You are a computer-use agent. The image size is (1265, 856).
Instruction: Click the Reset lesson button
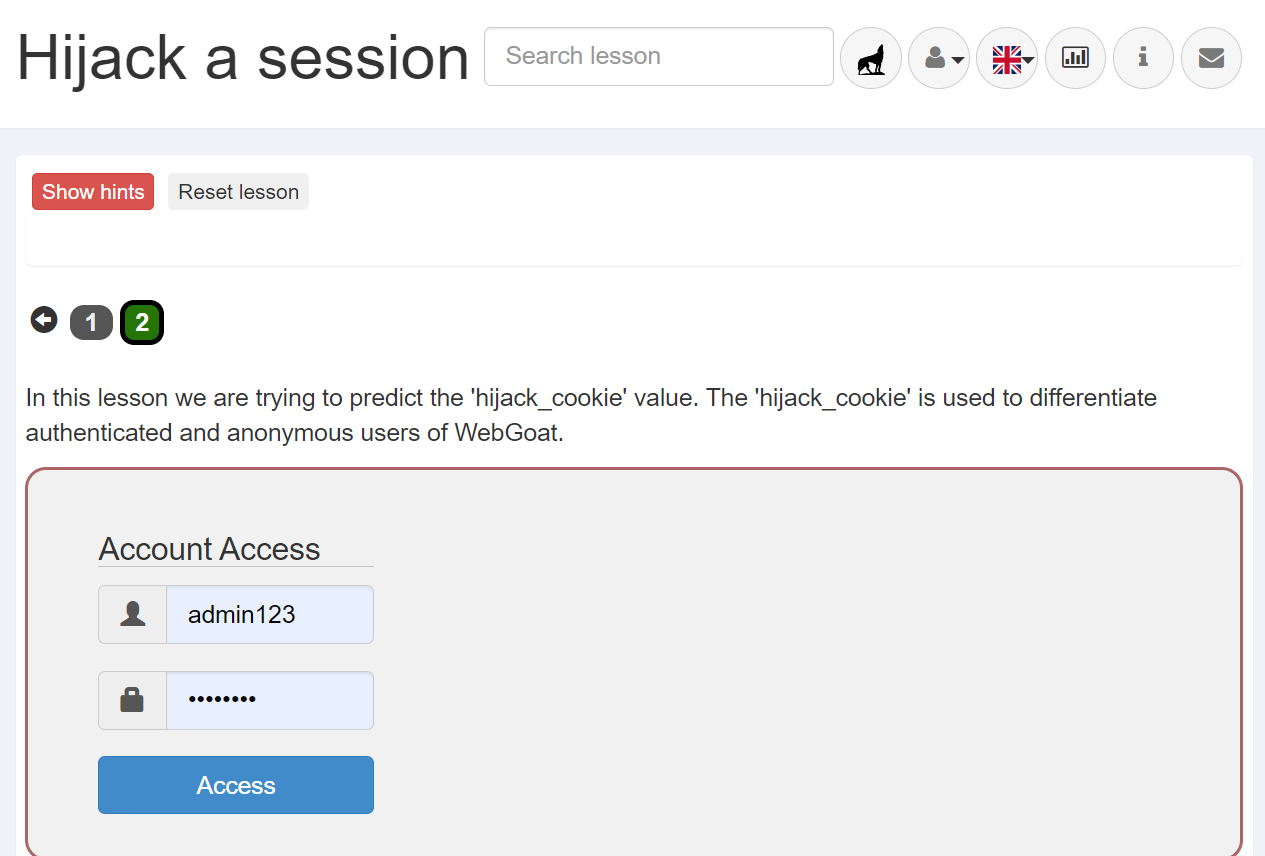pyautogui.click(x=238, y=192)
